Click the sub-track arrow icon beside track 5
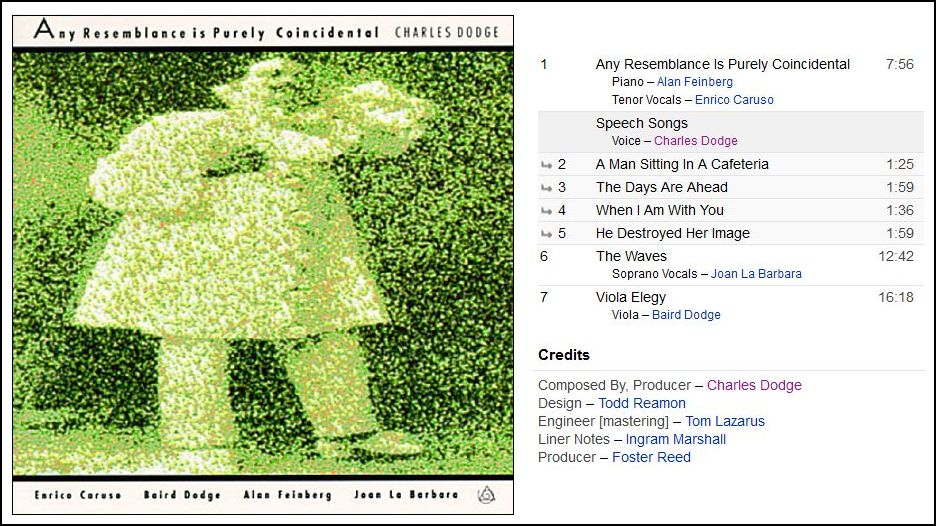This screenshot has height=526, width=936. pos(546,233)
